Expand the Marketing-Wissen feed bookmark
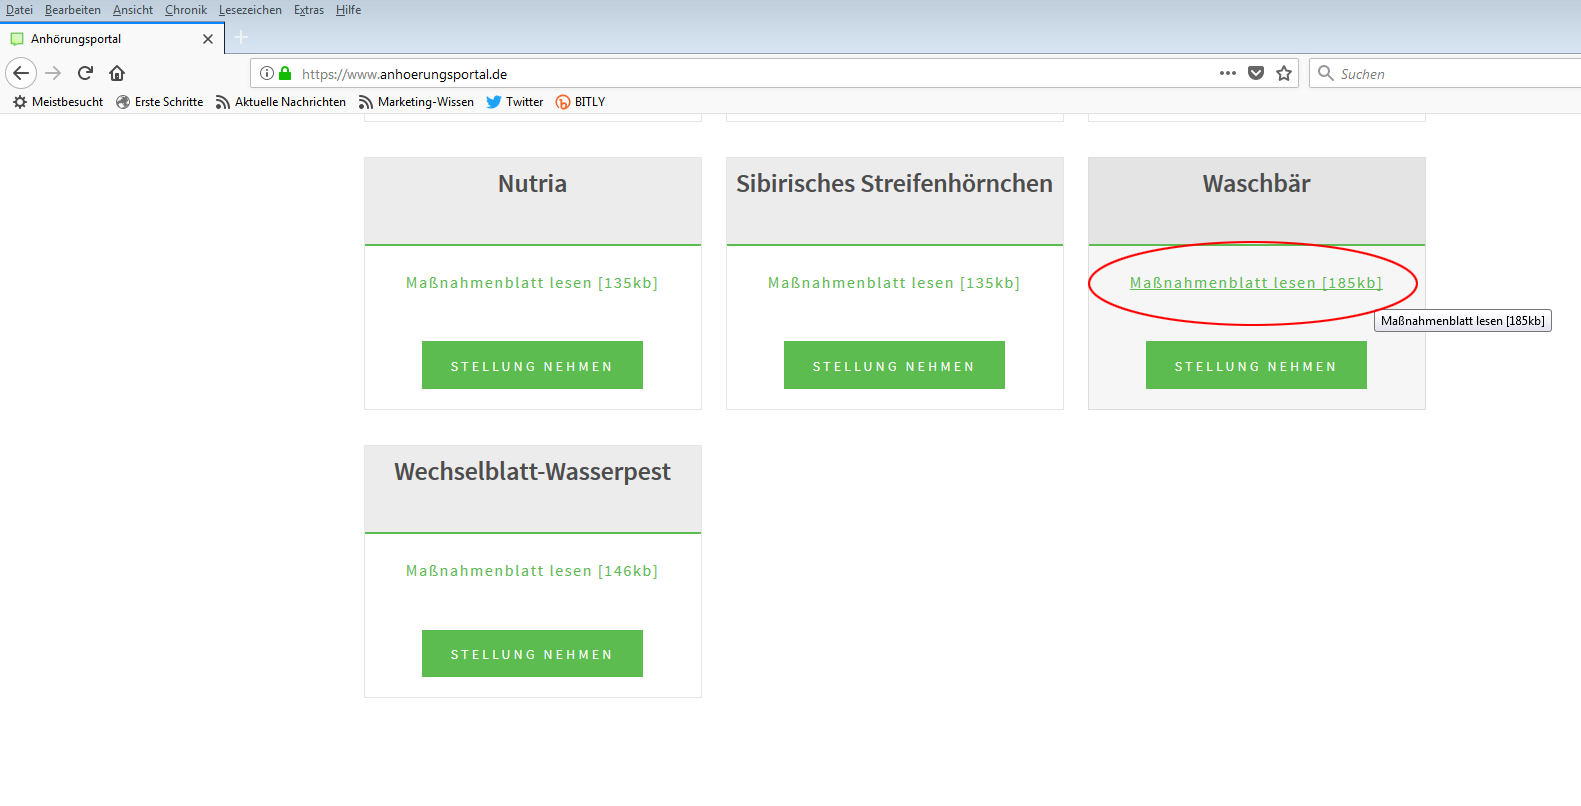 click(x=416, y=102)
